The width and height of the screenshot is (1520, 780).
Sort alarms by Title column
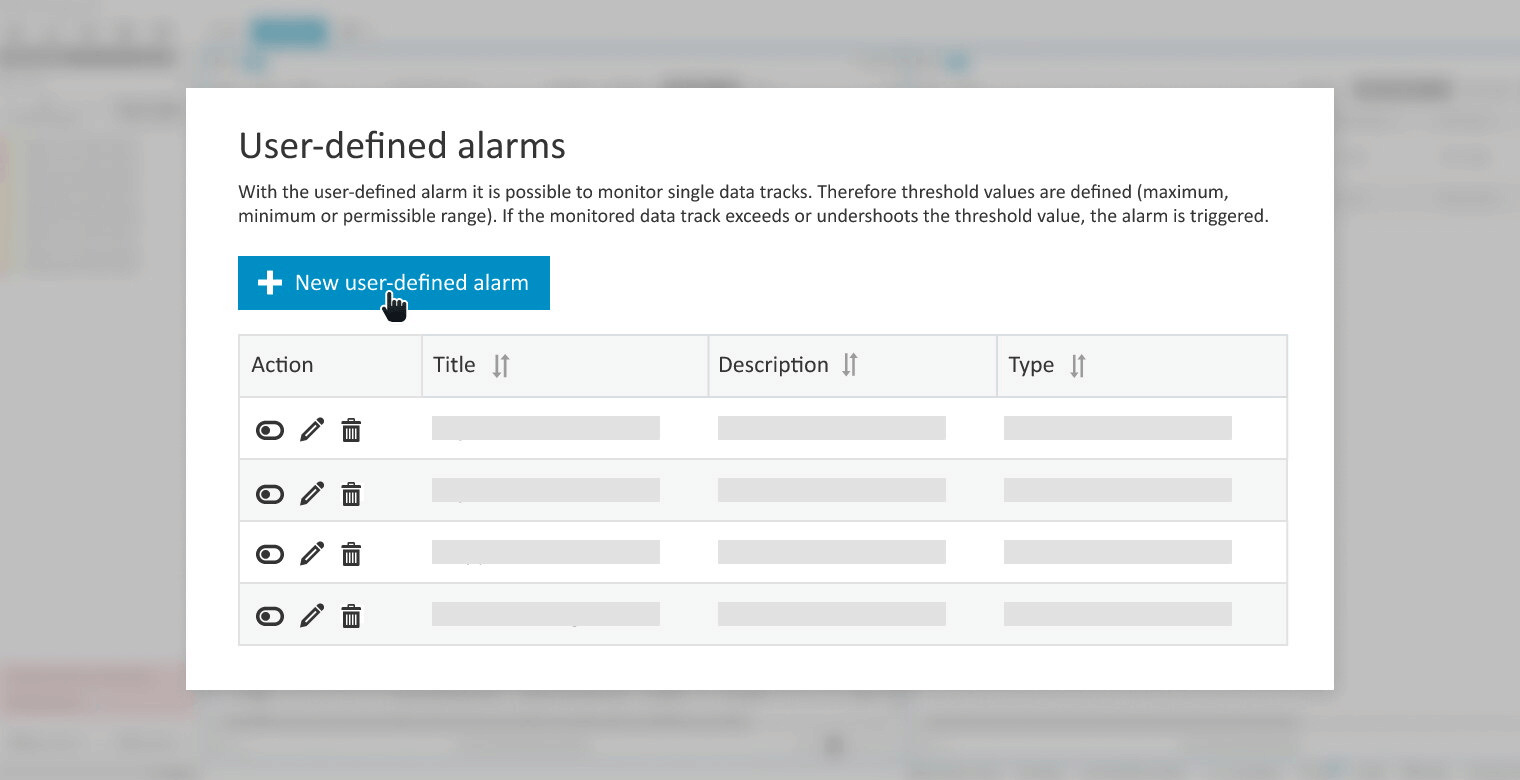click(500, 365)
